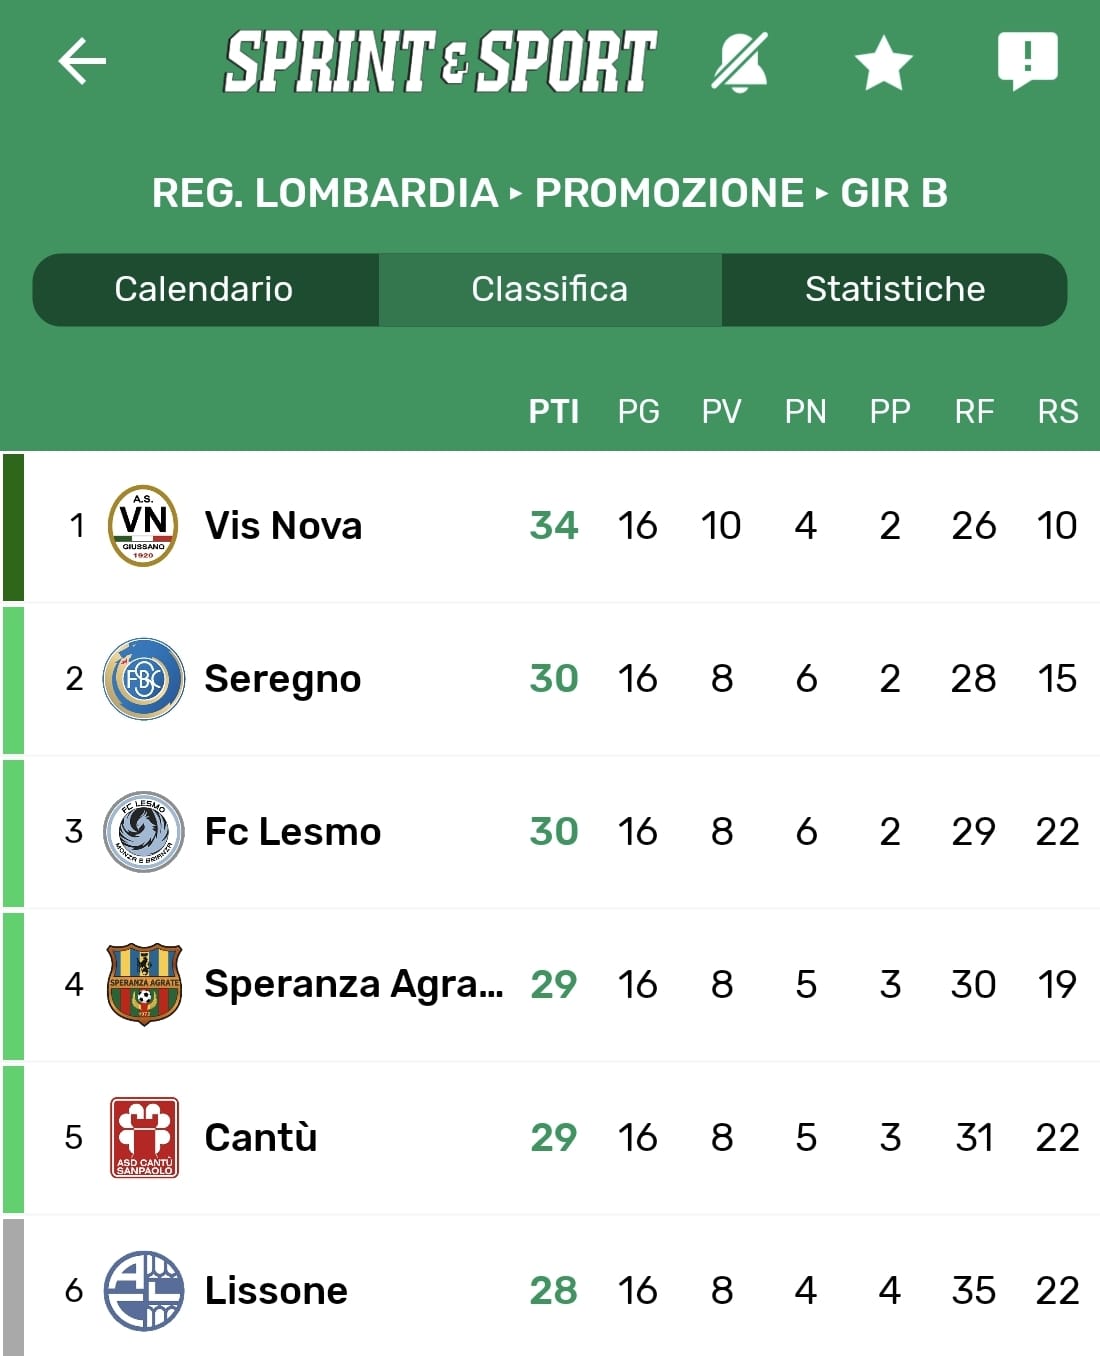Select the Classifica tab

click(x=550, y=289)
